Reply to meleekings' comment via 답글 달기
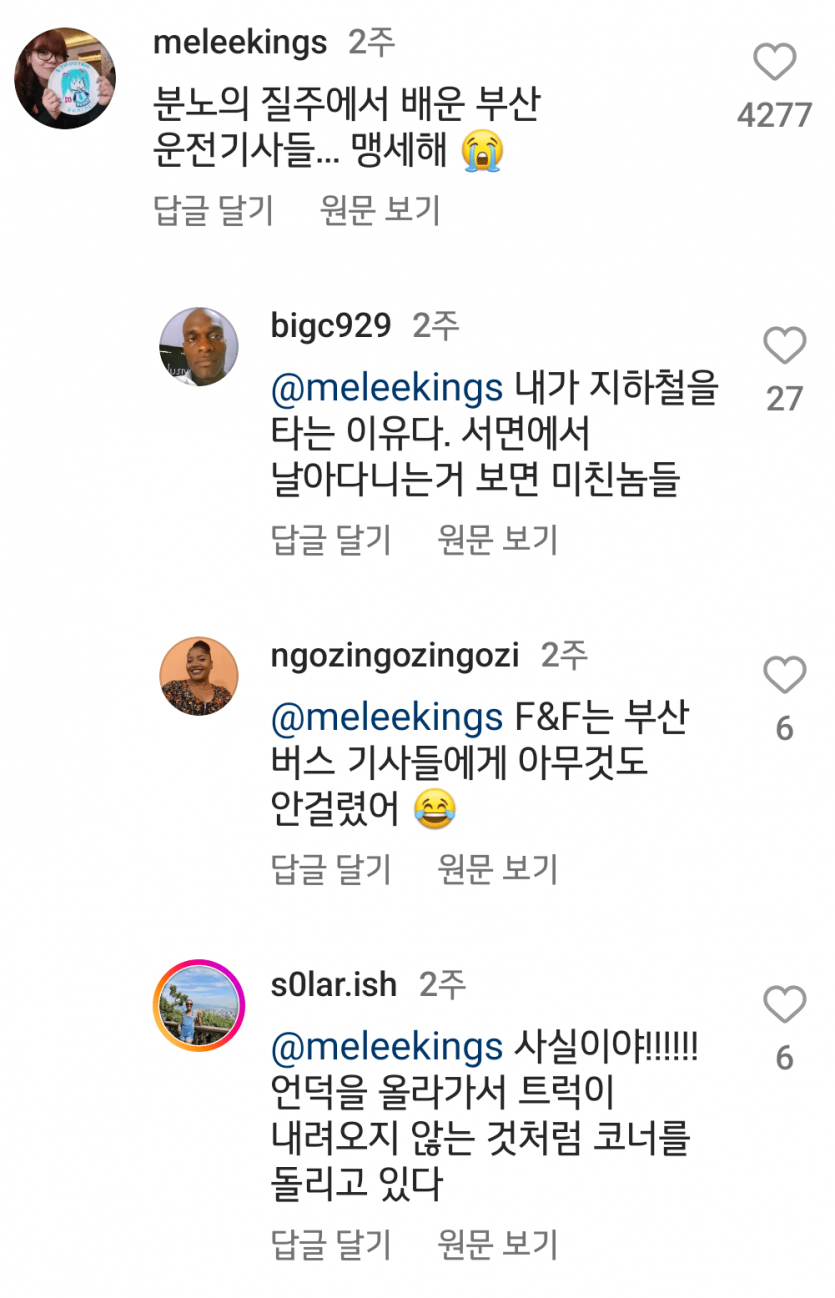Image resolution: width=835 pixels, height=1298 pixels. (x=213, y=210)
